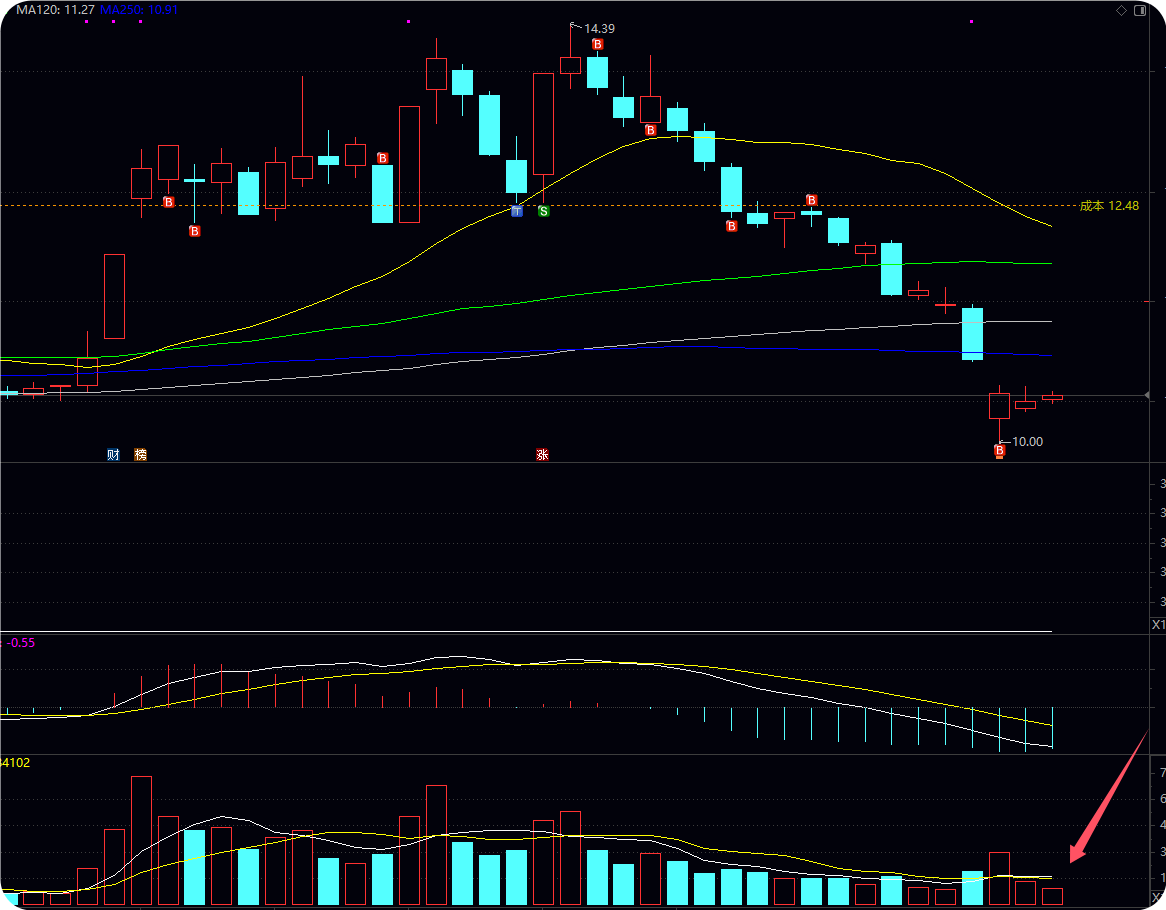Click the B marker beside 14.39 high
Viewport: 1166px width, 910px height.
(x=597, y=45)
